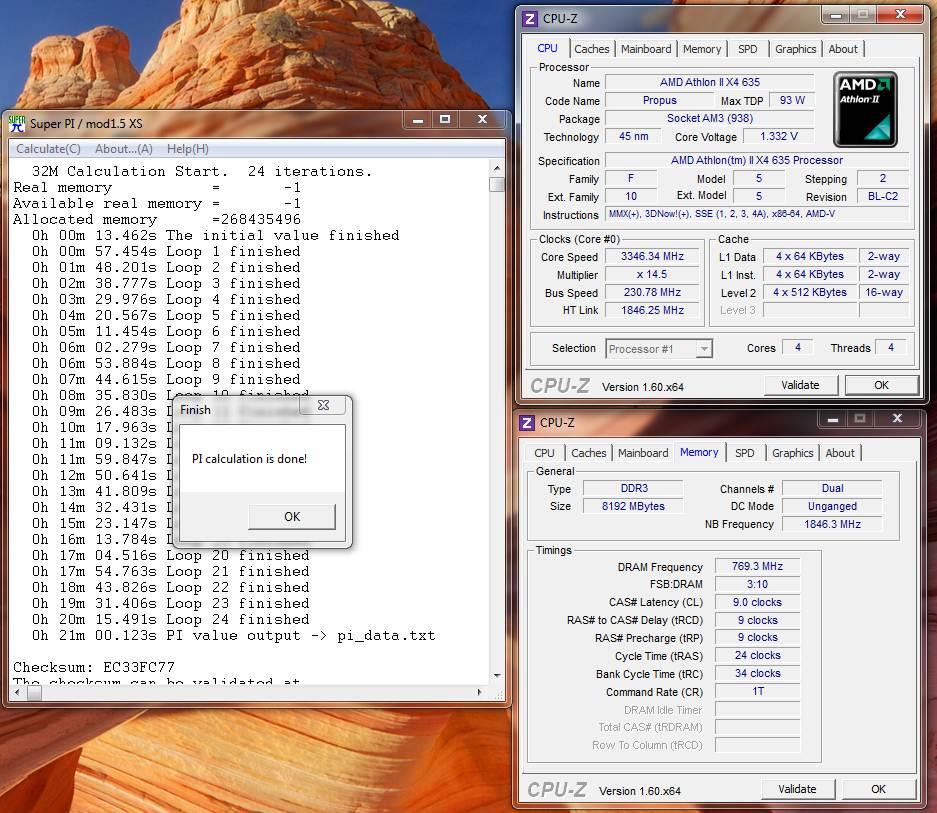Click the Command Rate value 1T
Viewport: 937px width, 813px height.
[x=757, y=692]
